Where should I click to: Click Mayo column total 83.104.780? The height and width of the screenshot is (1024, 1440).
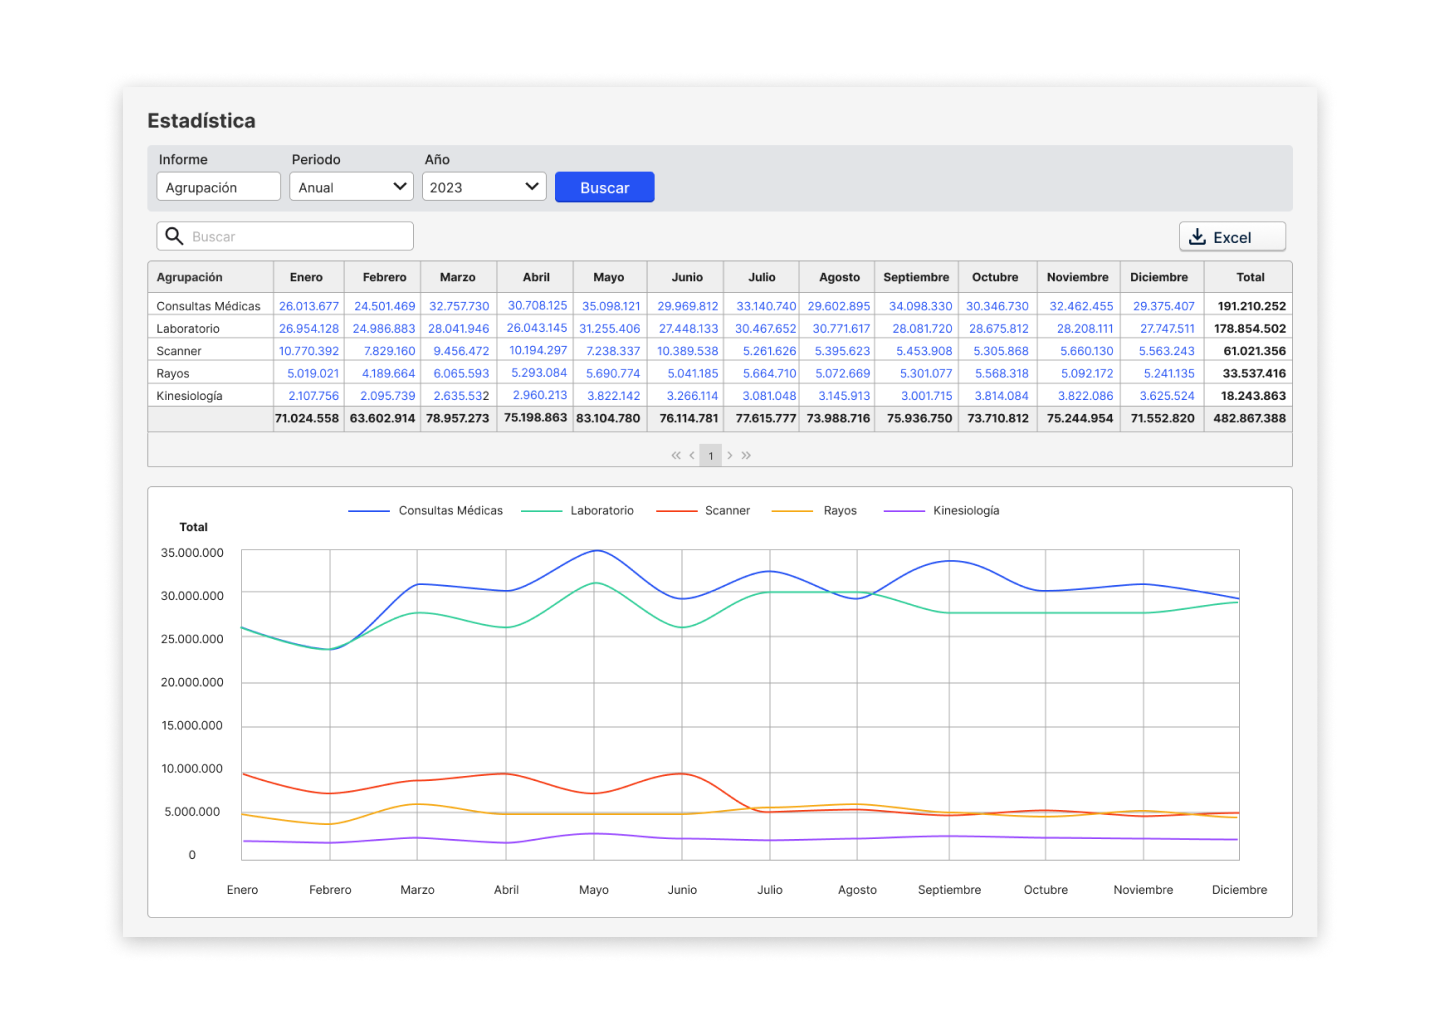pos(608,418)
